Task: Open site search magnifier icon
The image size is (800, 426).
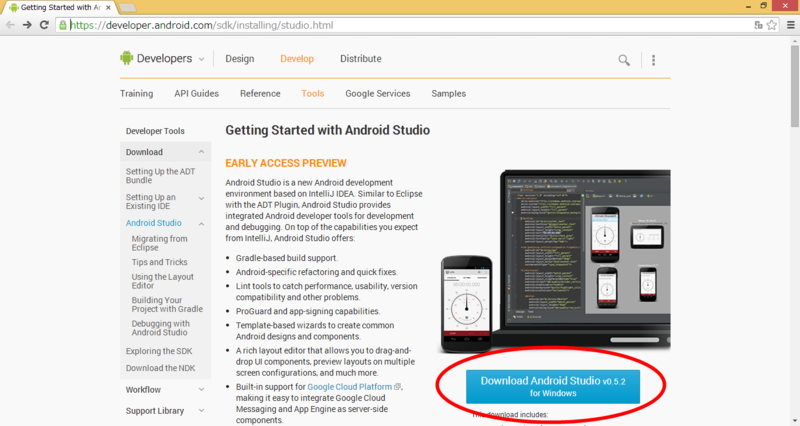Action: click(624, 60)
